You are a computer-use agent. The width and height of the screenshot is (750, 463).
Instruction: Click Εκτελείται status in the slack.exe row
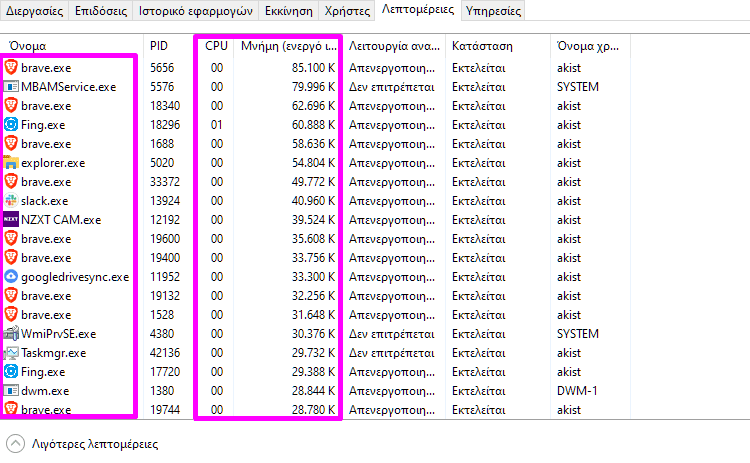point(479,200)
